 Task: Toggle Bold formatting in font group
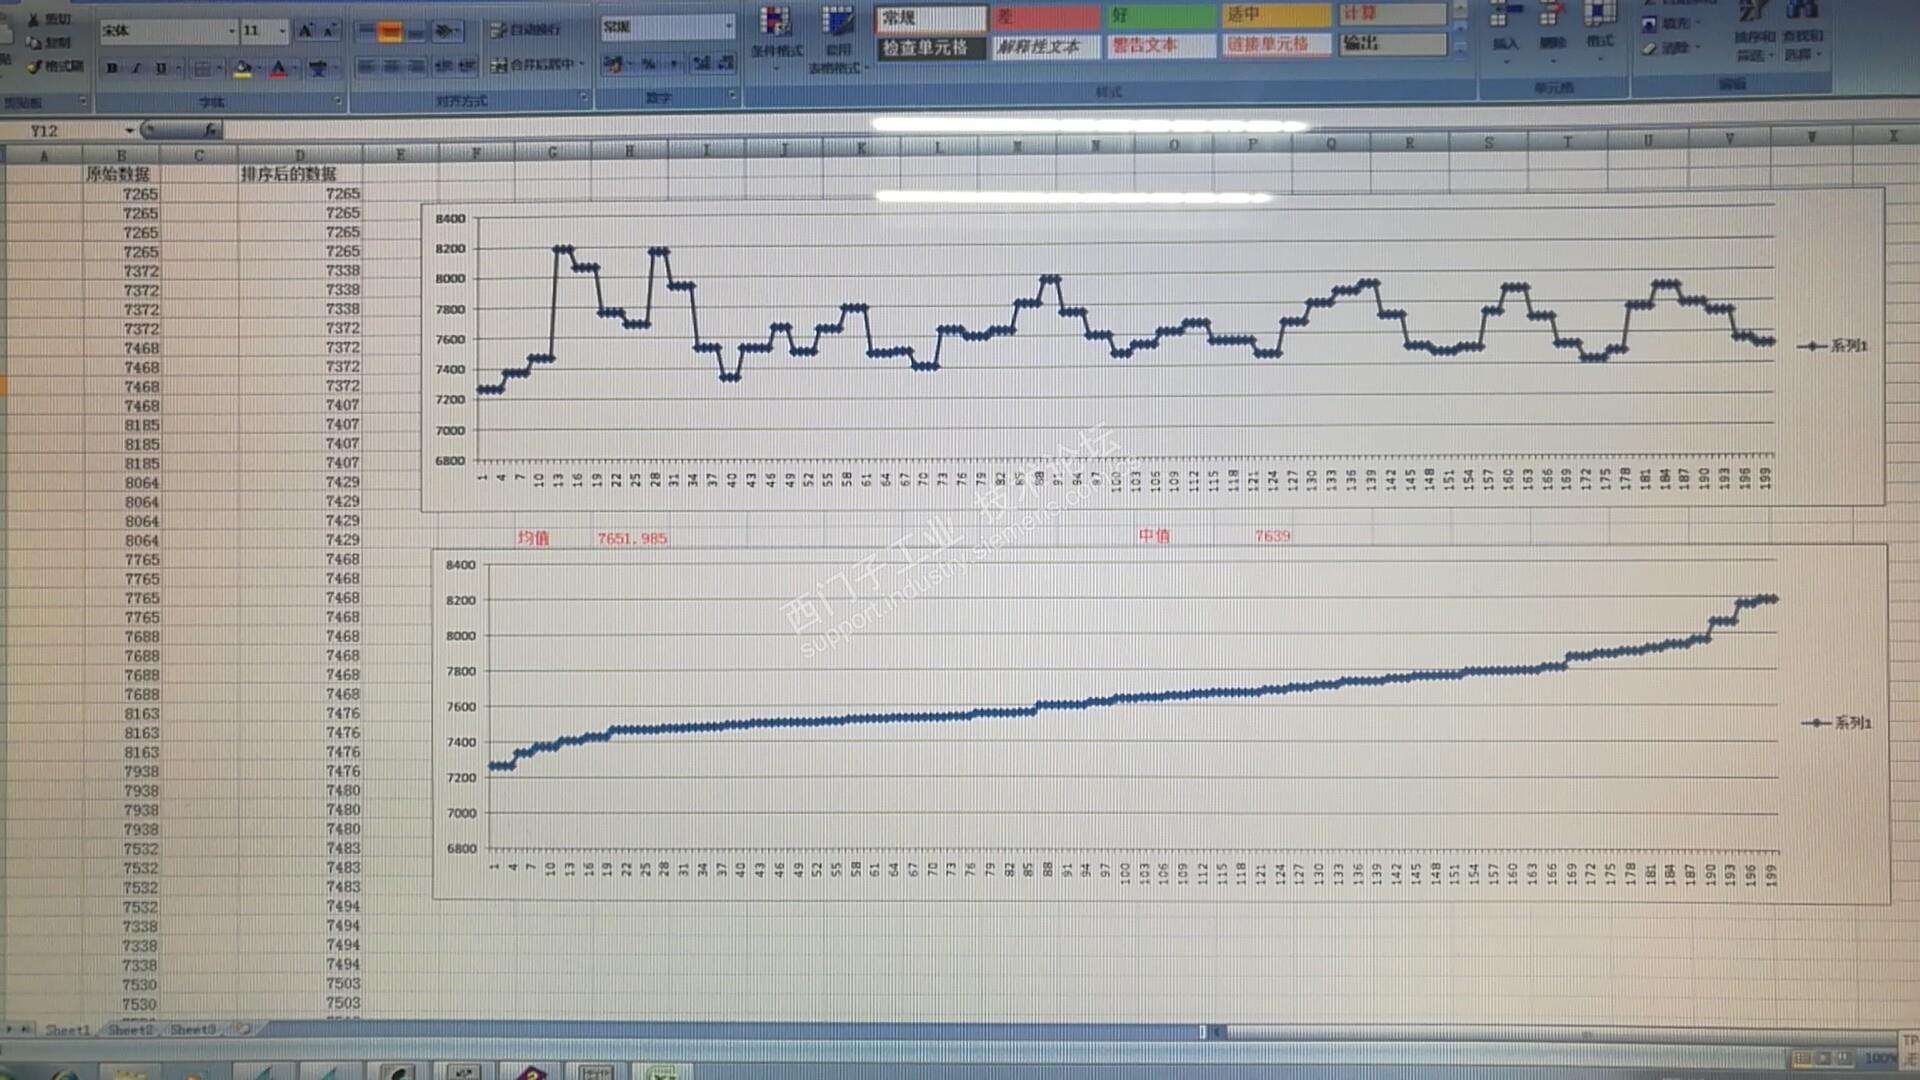[111, 68]
